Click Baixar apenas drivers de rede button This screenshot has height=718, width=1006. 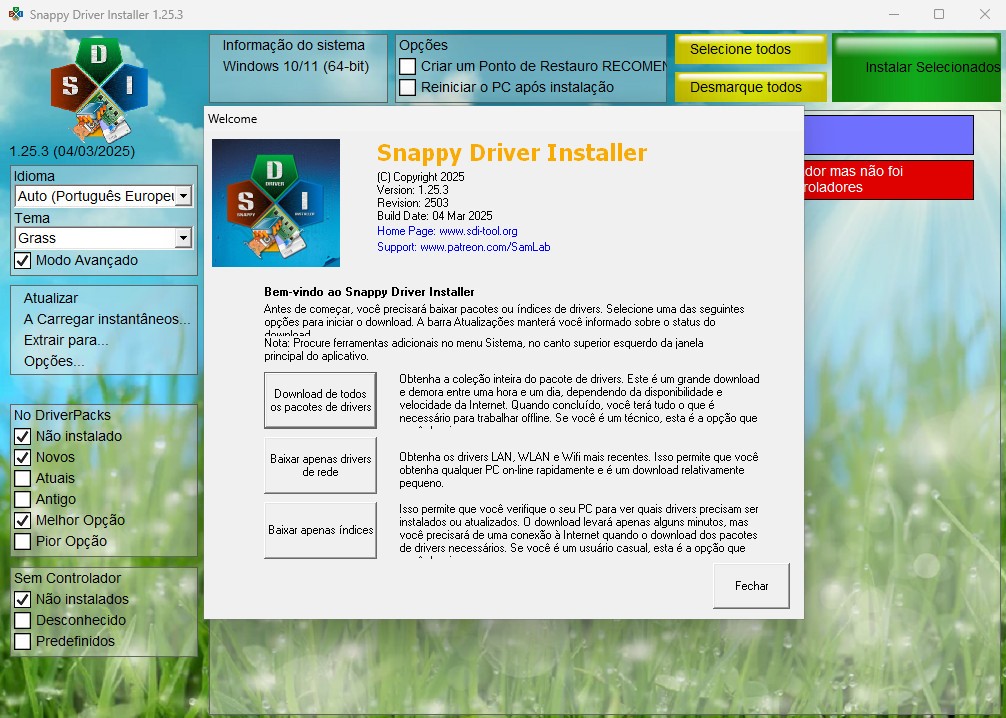(320, 465)
